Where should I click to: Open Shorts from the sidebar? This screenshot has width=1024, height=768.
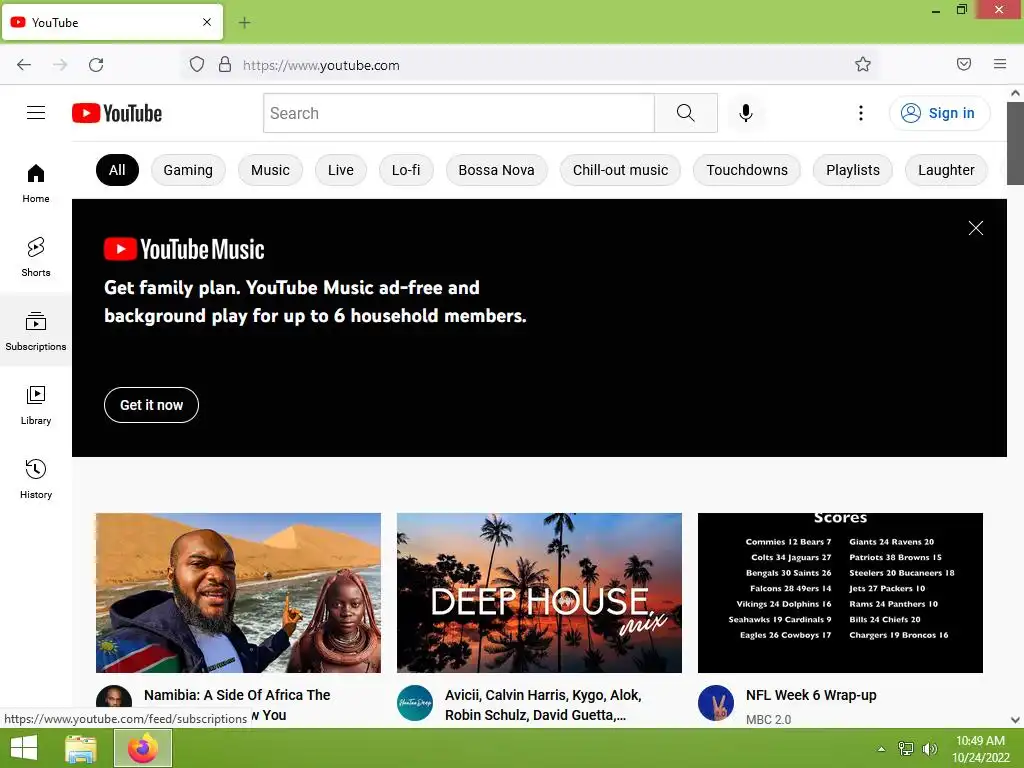point(36,257)
